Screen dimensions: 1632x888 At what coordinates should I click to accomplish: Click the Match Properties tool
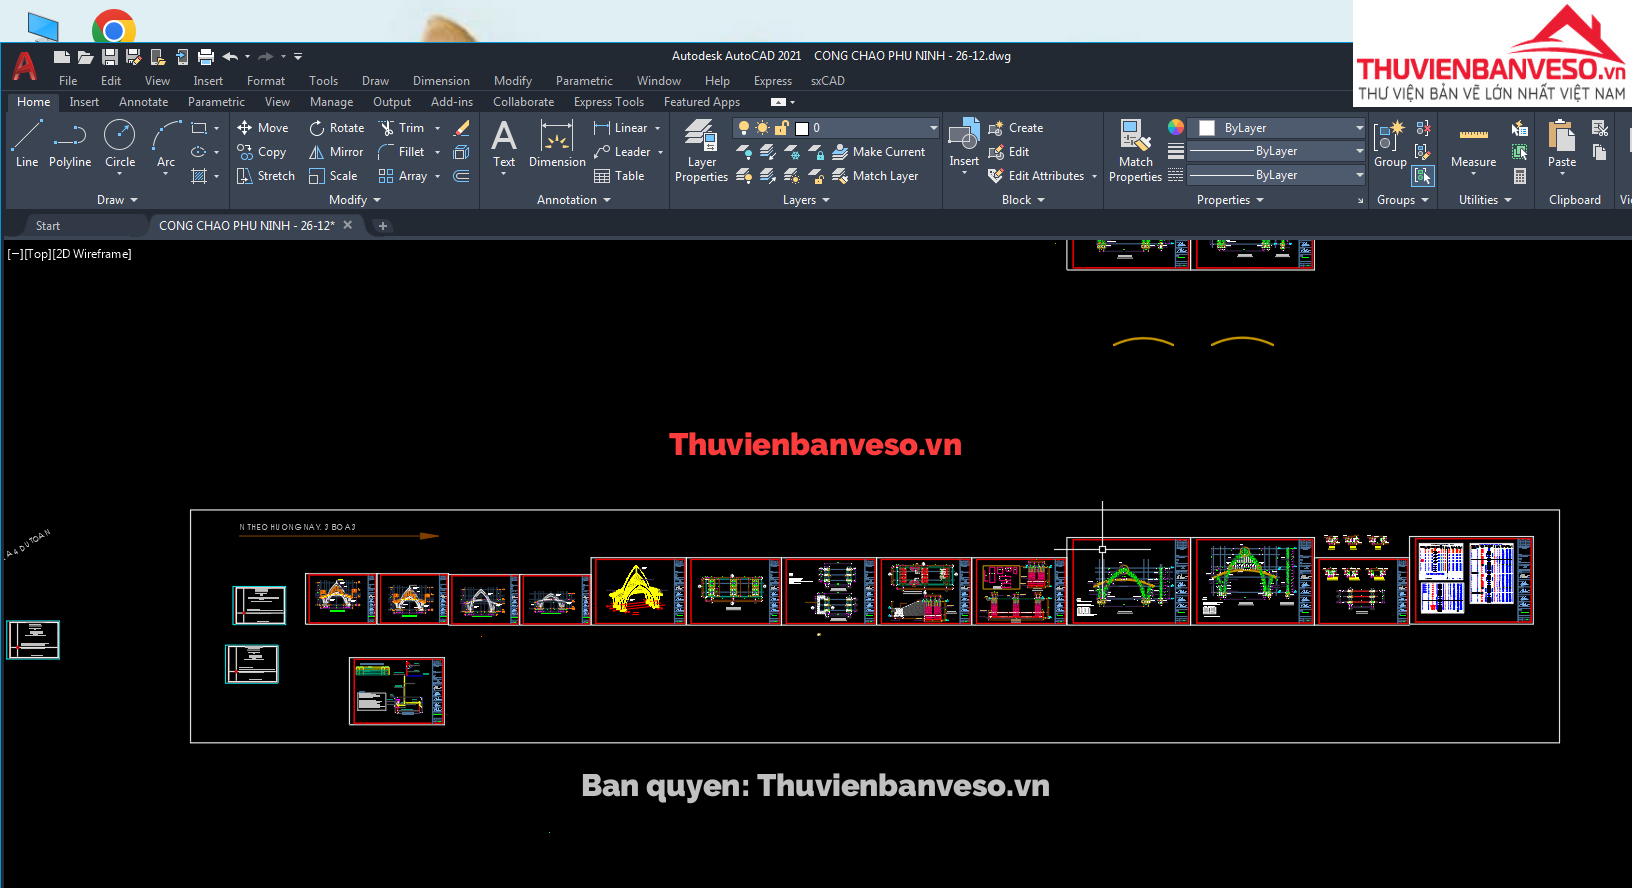1135,150
